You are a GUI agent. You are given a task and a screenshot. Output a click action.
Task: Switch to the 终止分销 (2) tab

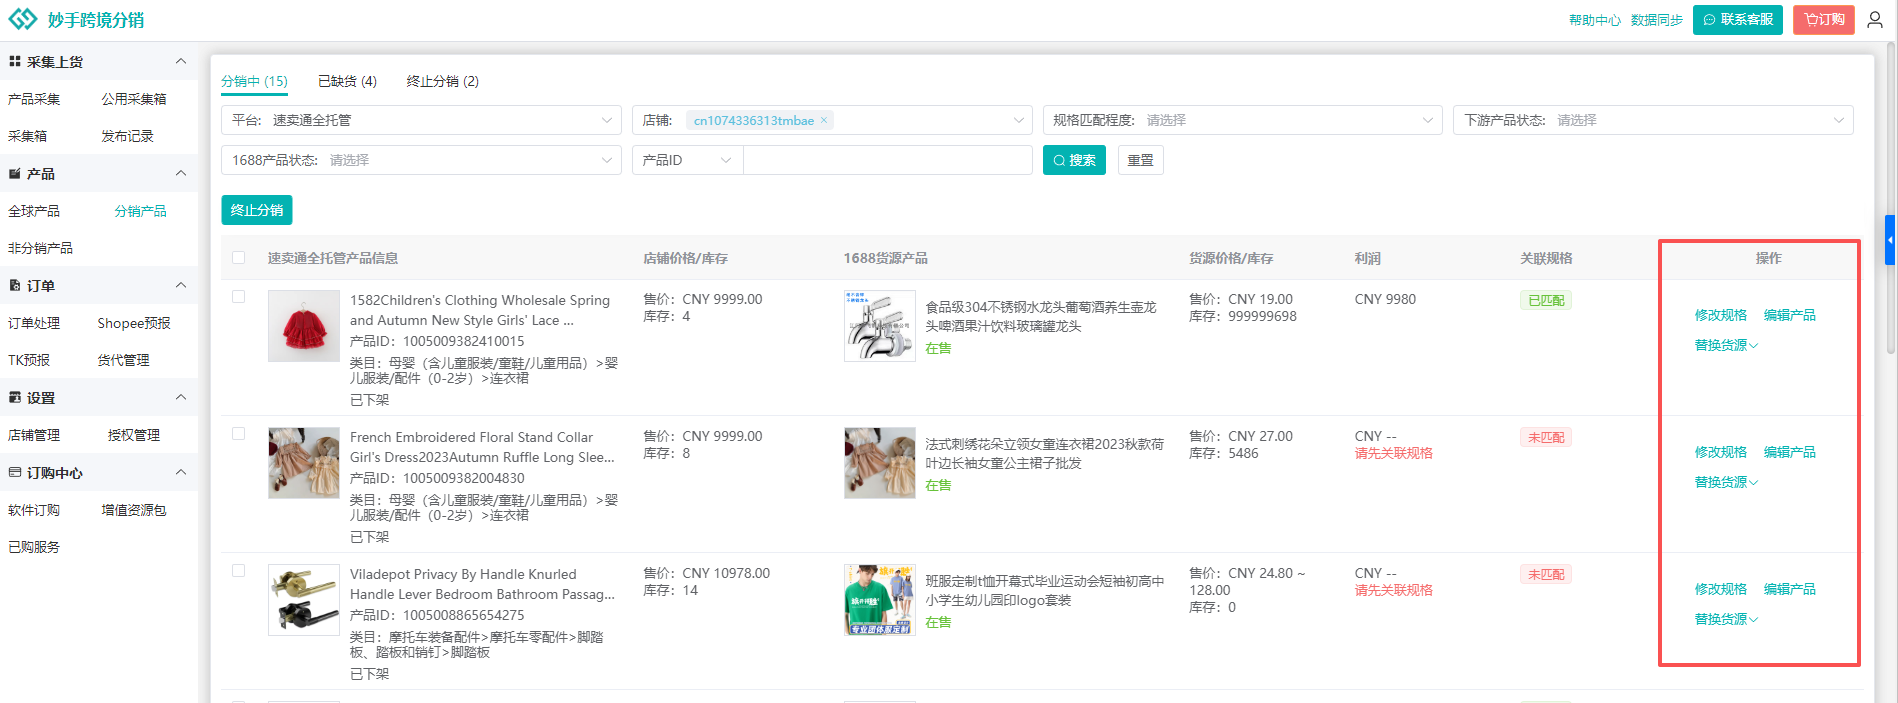443,81
